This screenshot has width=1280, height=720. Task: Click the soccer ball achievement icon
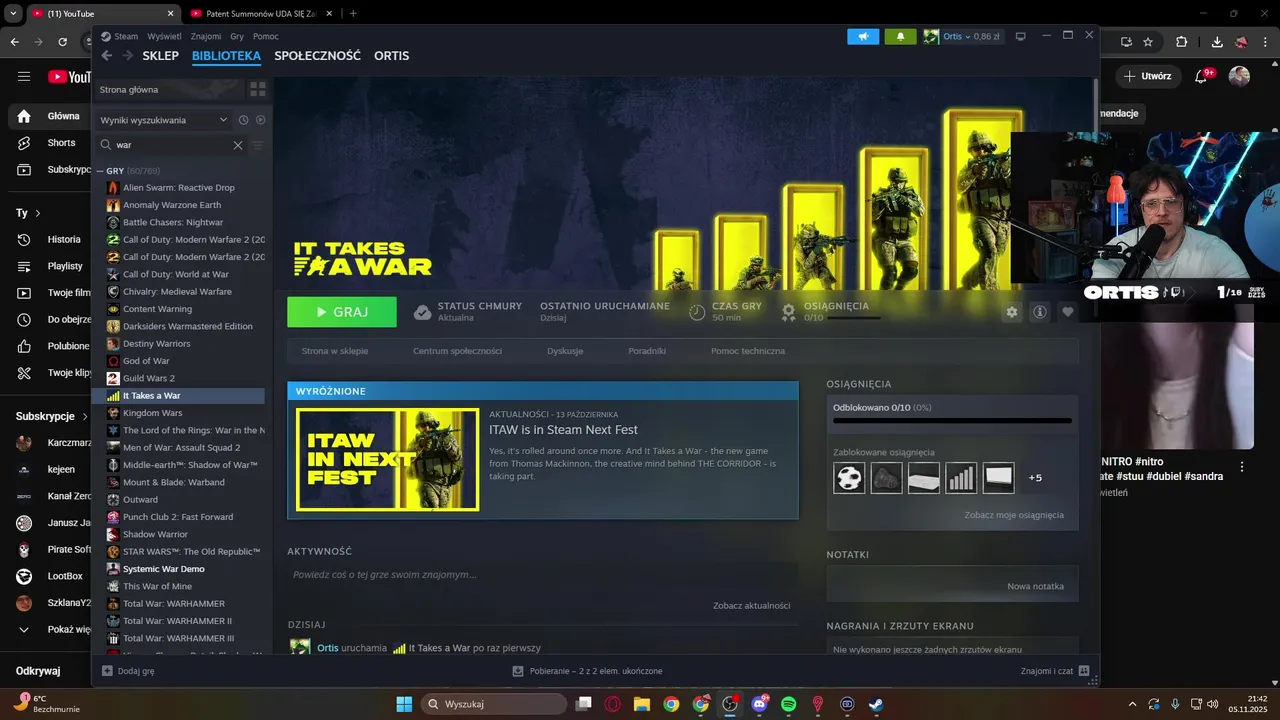[x=849, y=477]
